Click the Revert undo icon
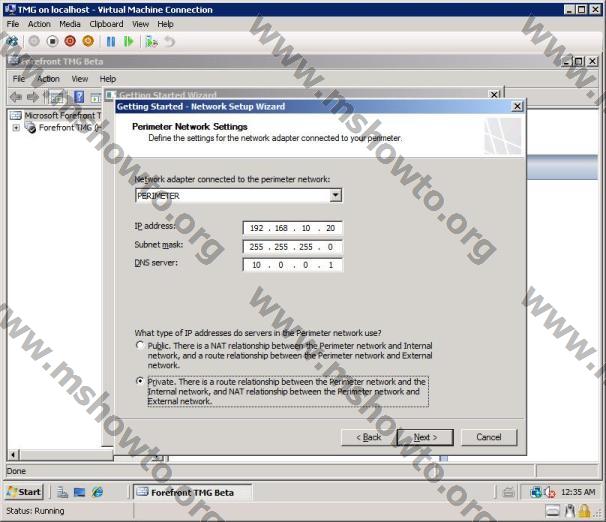606x522 pixels. tap(170, 41)
